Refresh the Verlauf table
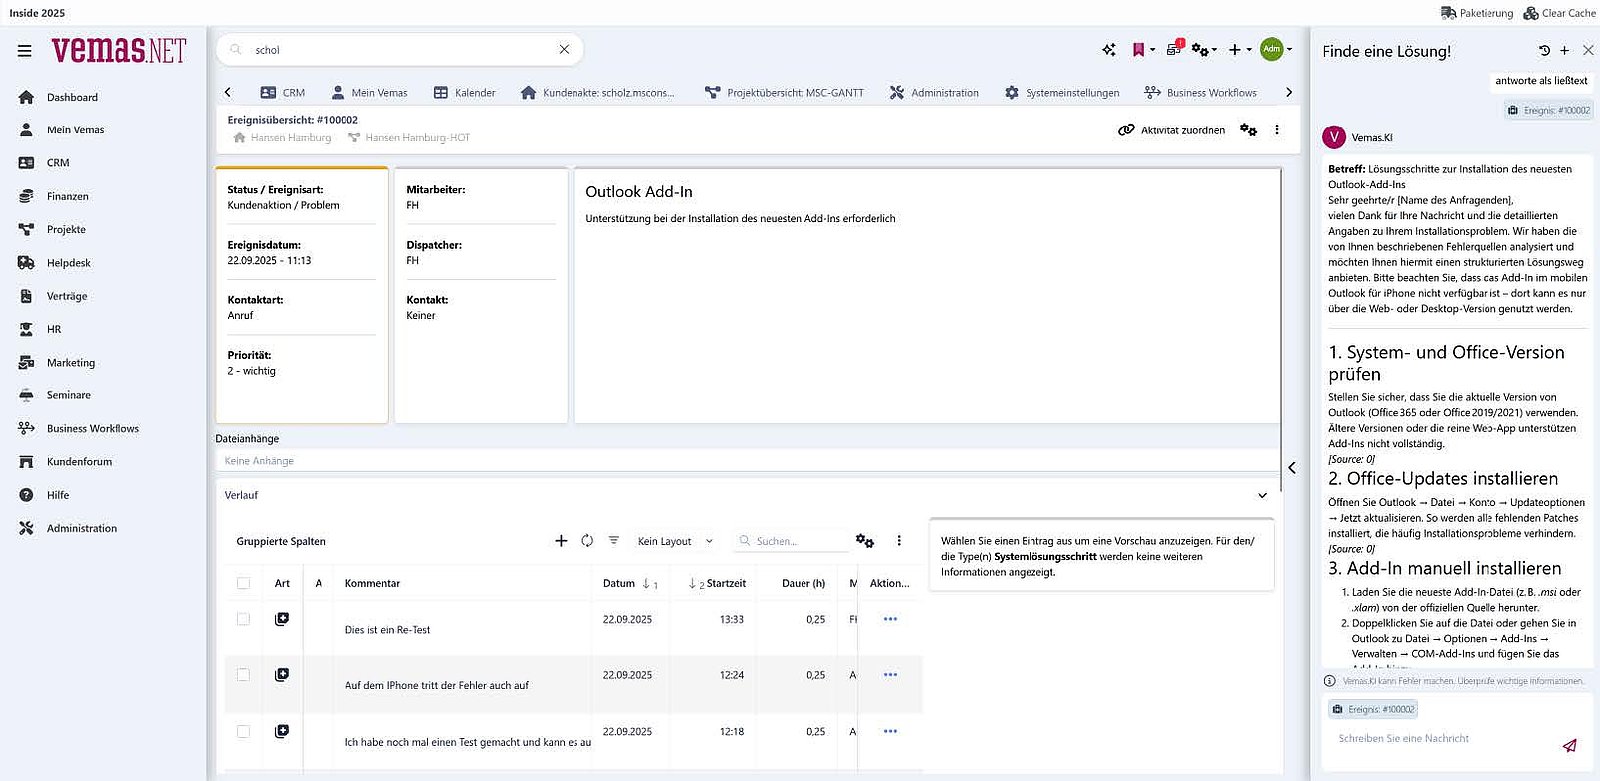Image resolution: width=1600 pixels, height=781 pixels. (x=587, y=541)
